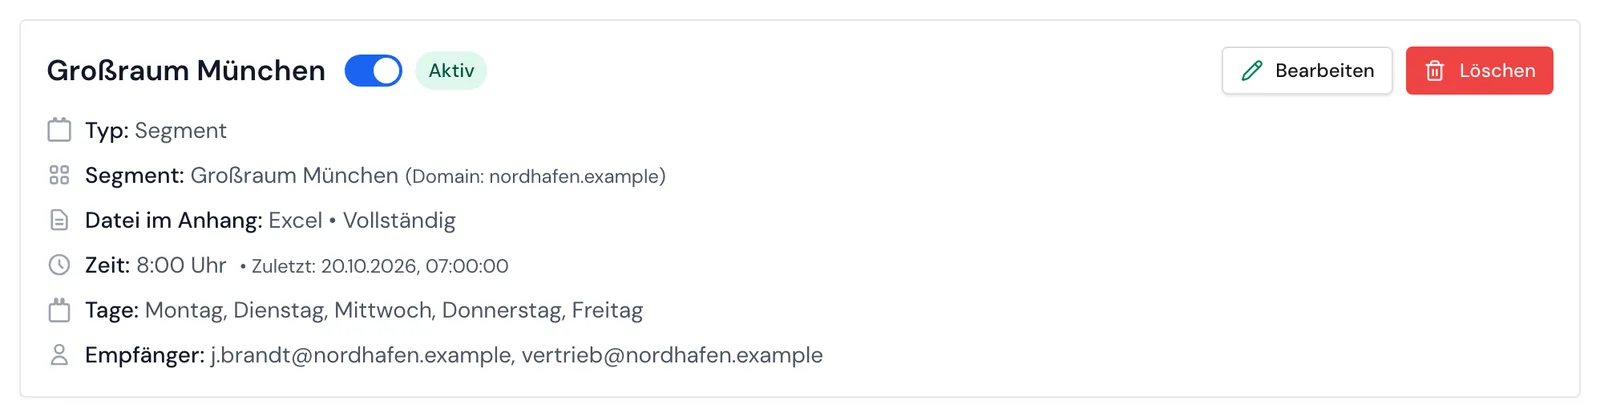Click the person icon beside Empfänger
1600x417 pixels.
coord(59,355)
